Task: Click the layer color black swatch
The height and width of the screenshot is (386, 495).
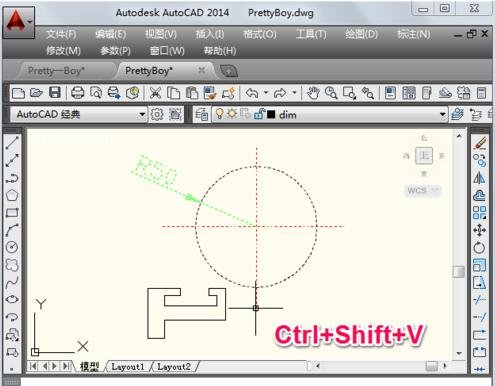Action: (271, 115)
